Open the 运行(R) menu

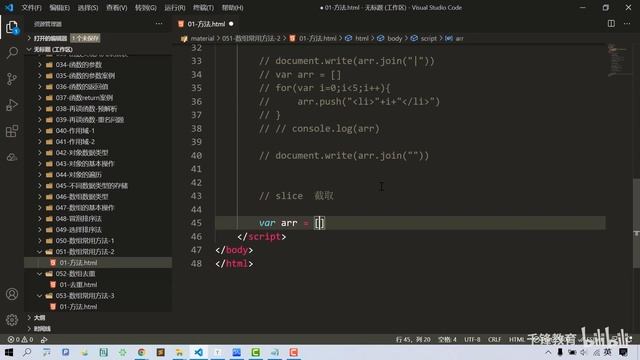pyautogui.click(x=175, y=7)
